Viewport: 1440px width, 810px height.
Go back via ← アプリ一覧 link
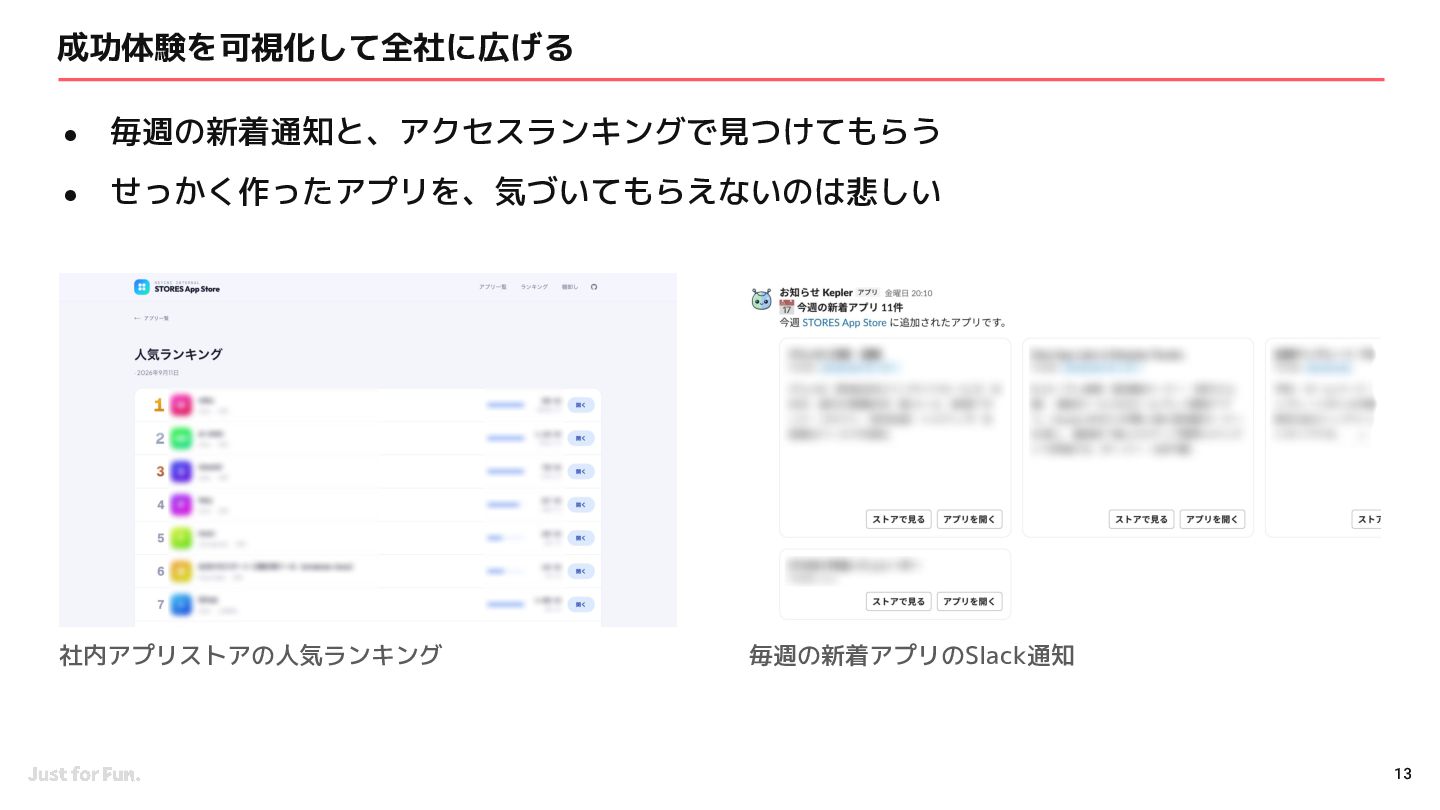pos(151,318)
